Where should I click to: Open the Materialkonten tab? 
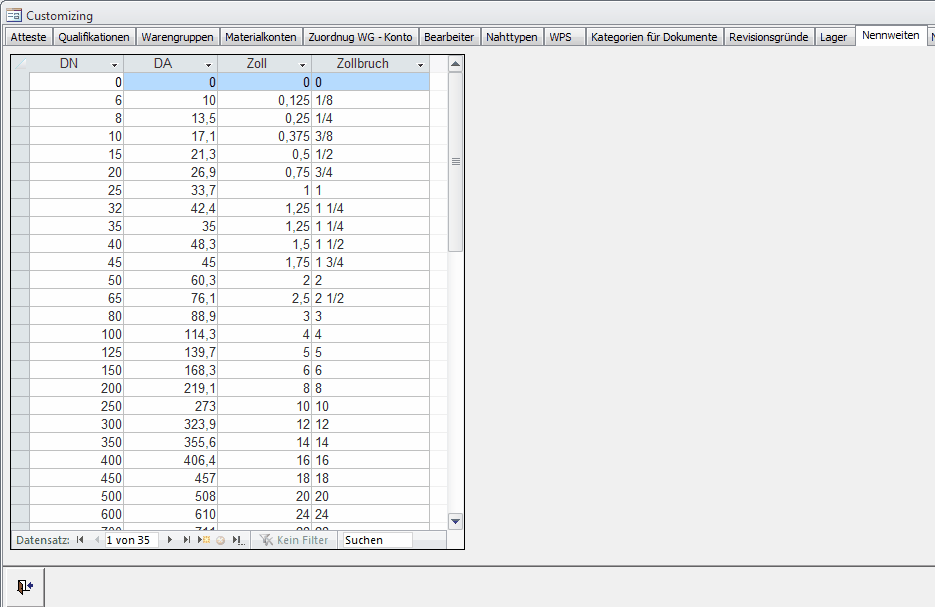[x=260, y=37]
